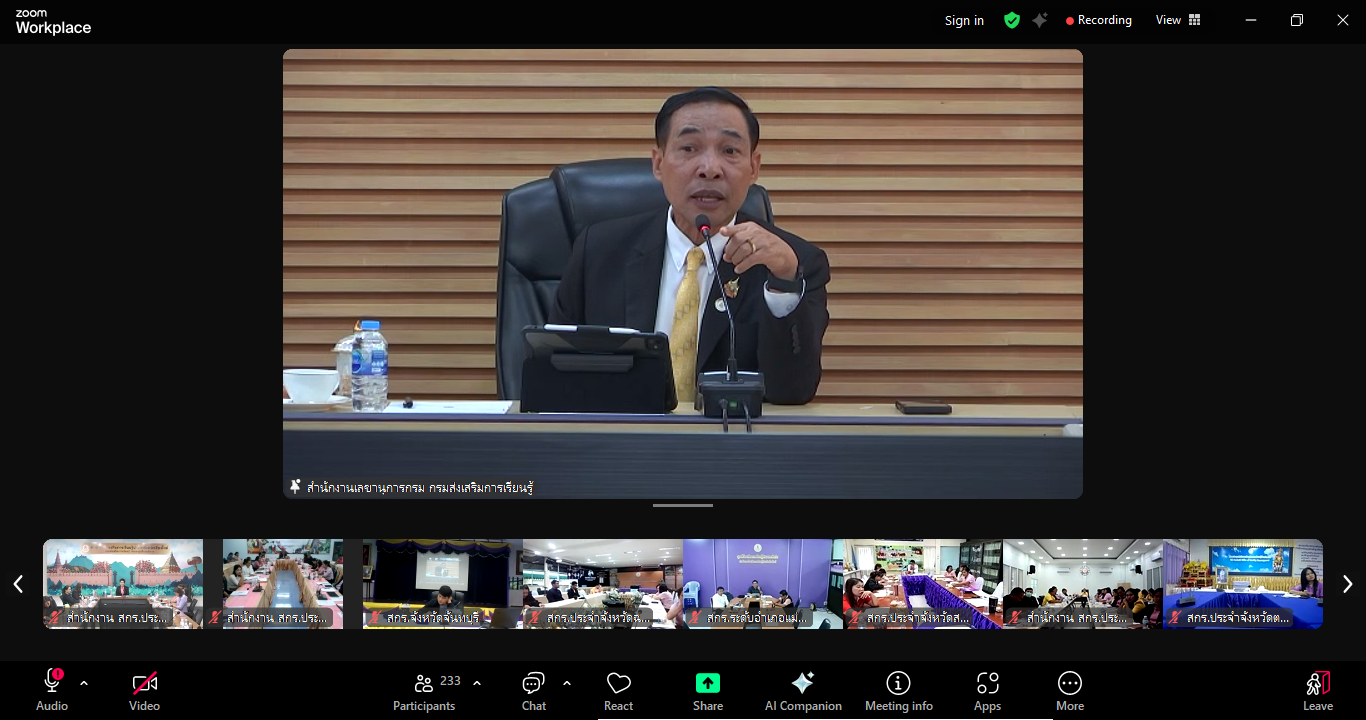
Task: Open the React heart menu
Action: click(x=619, y=690)
